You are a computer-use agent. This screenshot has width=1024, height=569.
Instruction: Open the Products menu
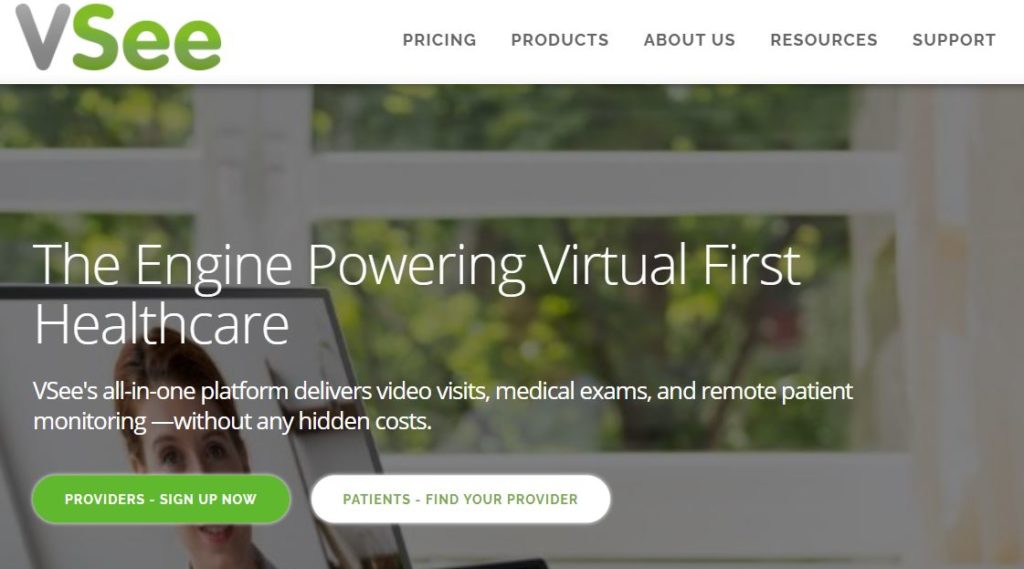[560, 40]
